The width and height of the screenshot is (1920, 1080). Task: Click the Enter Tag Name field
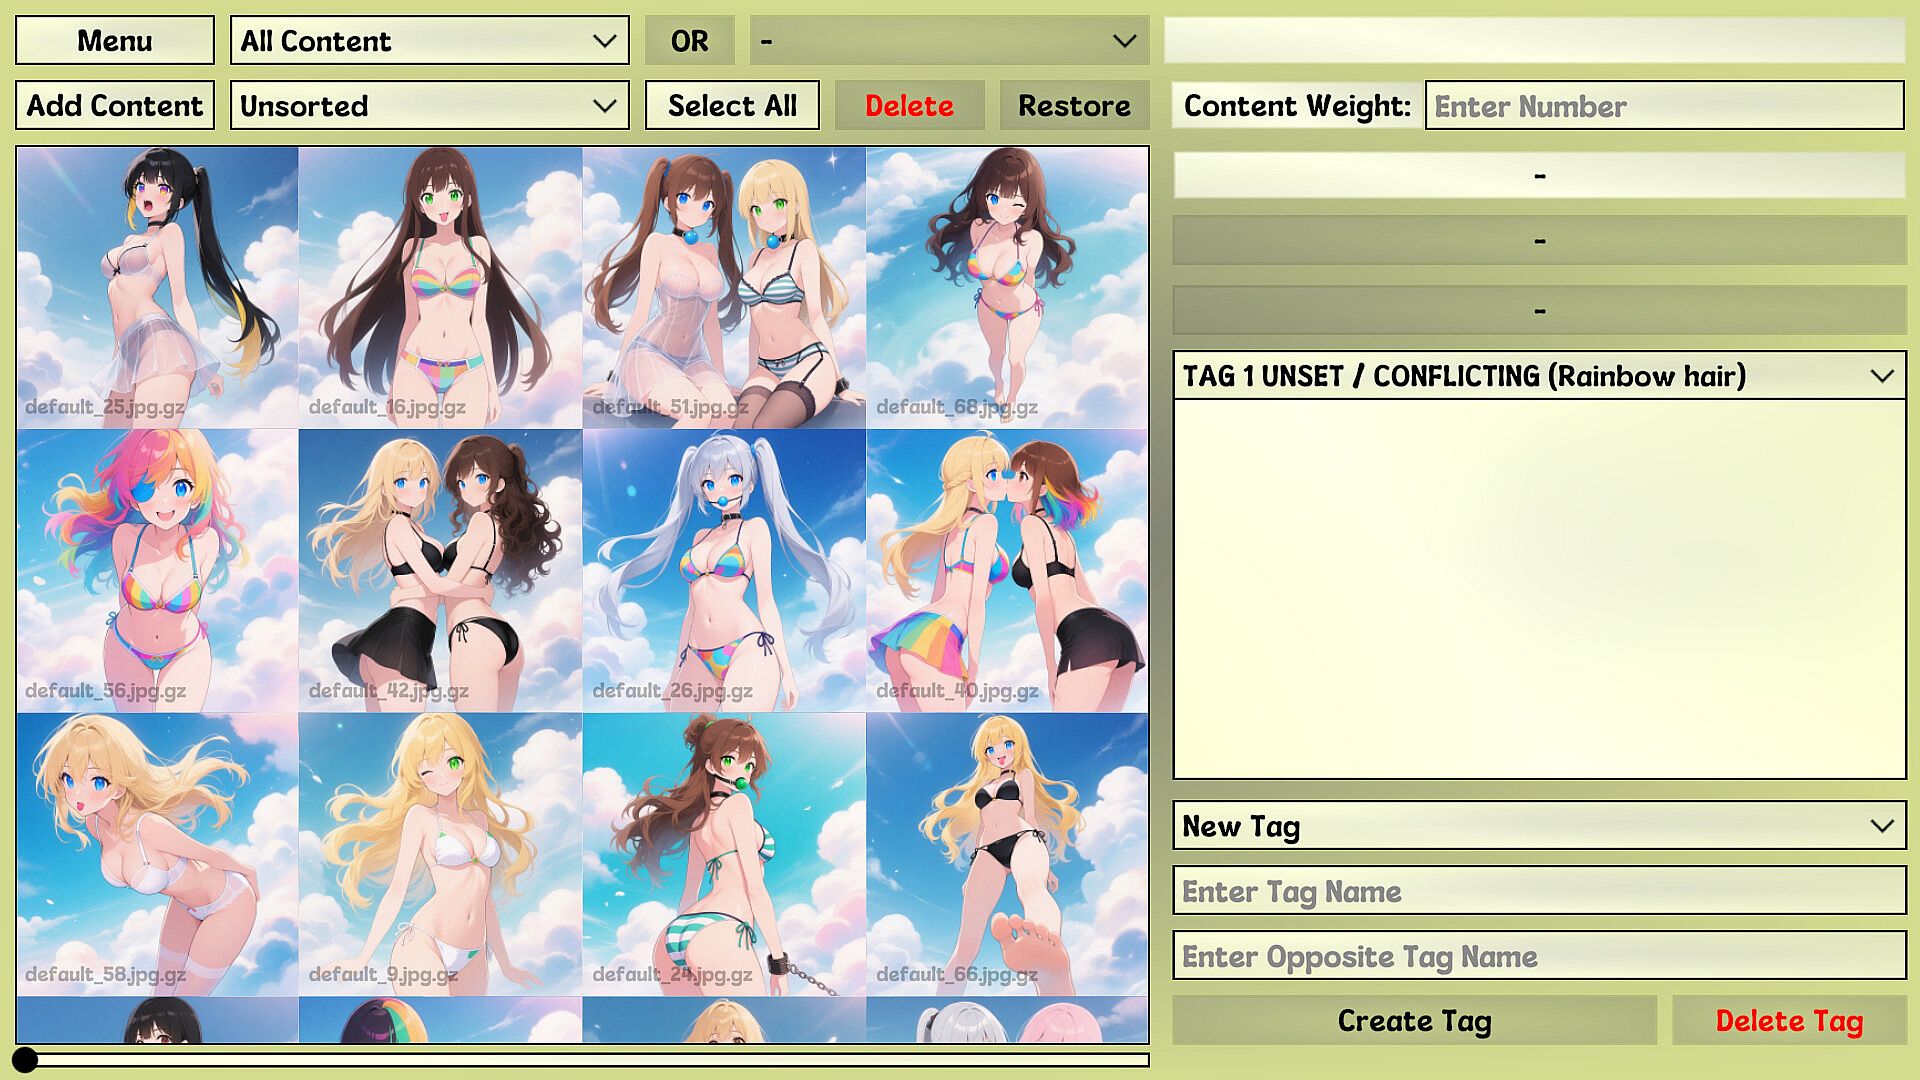point(1539,891)
